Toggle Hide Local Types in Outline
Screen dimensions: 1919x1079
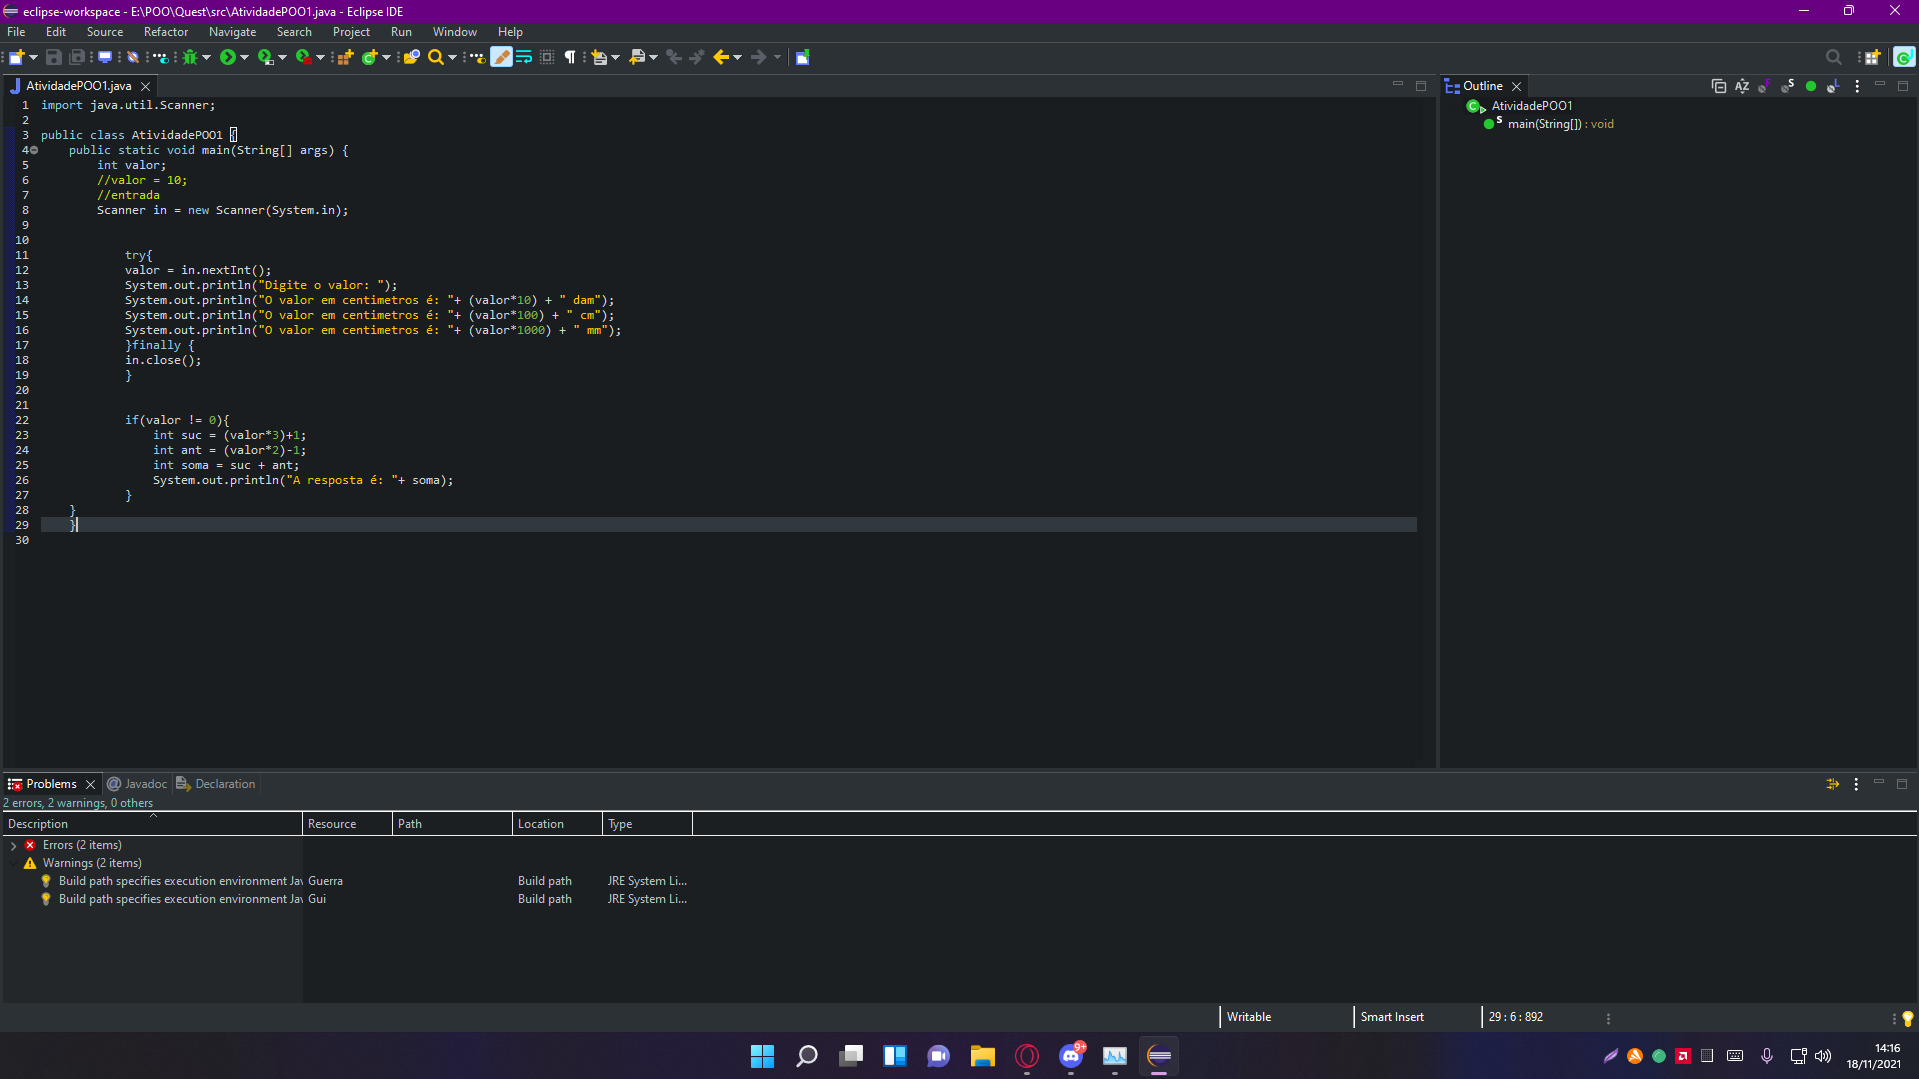click(1833, 86)
